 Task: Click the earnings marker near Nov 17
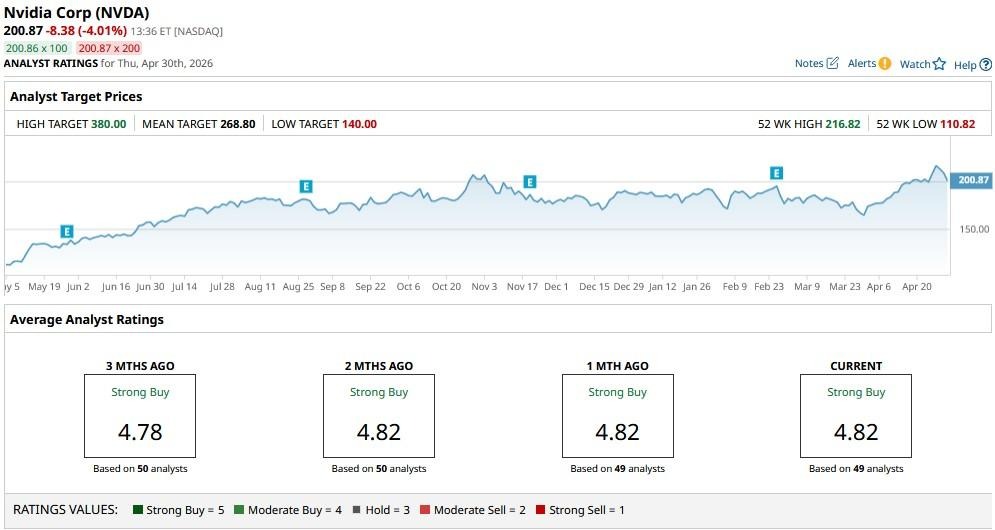(529, 182)
